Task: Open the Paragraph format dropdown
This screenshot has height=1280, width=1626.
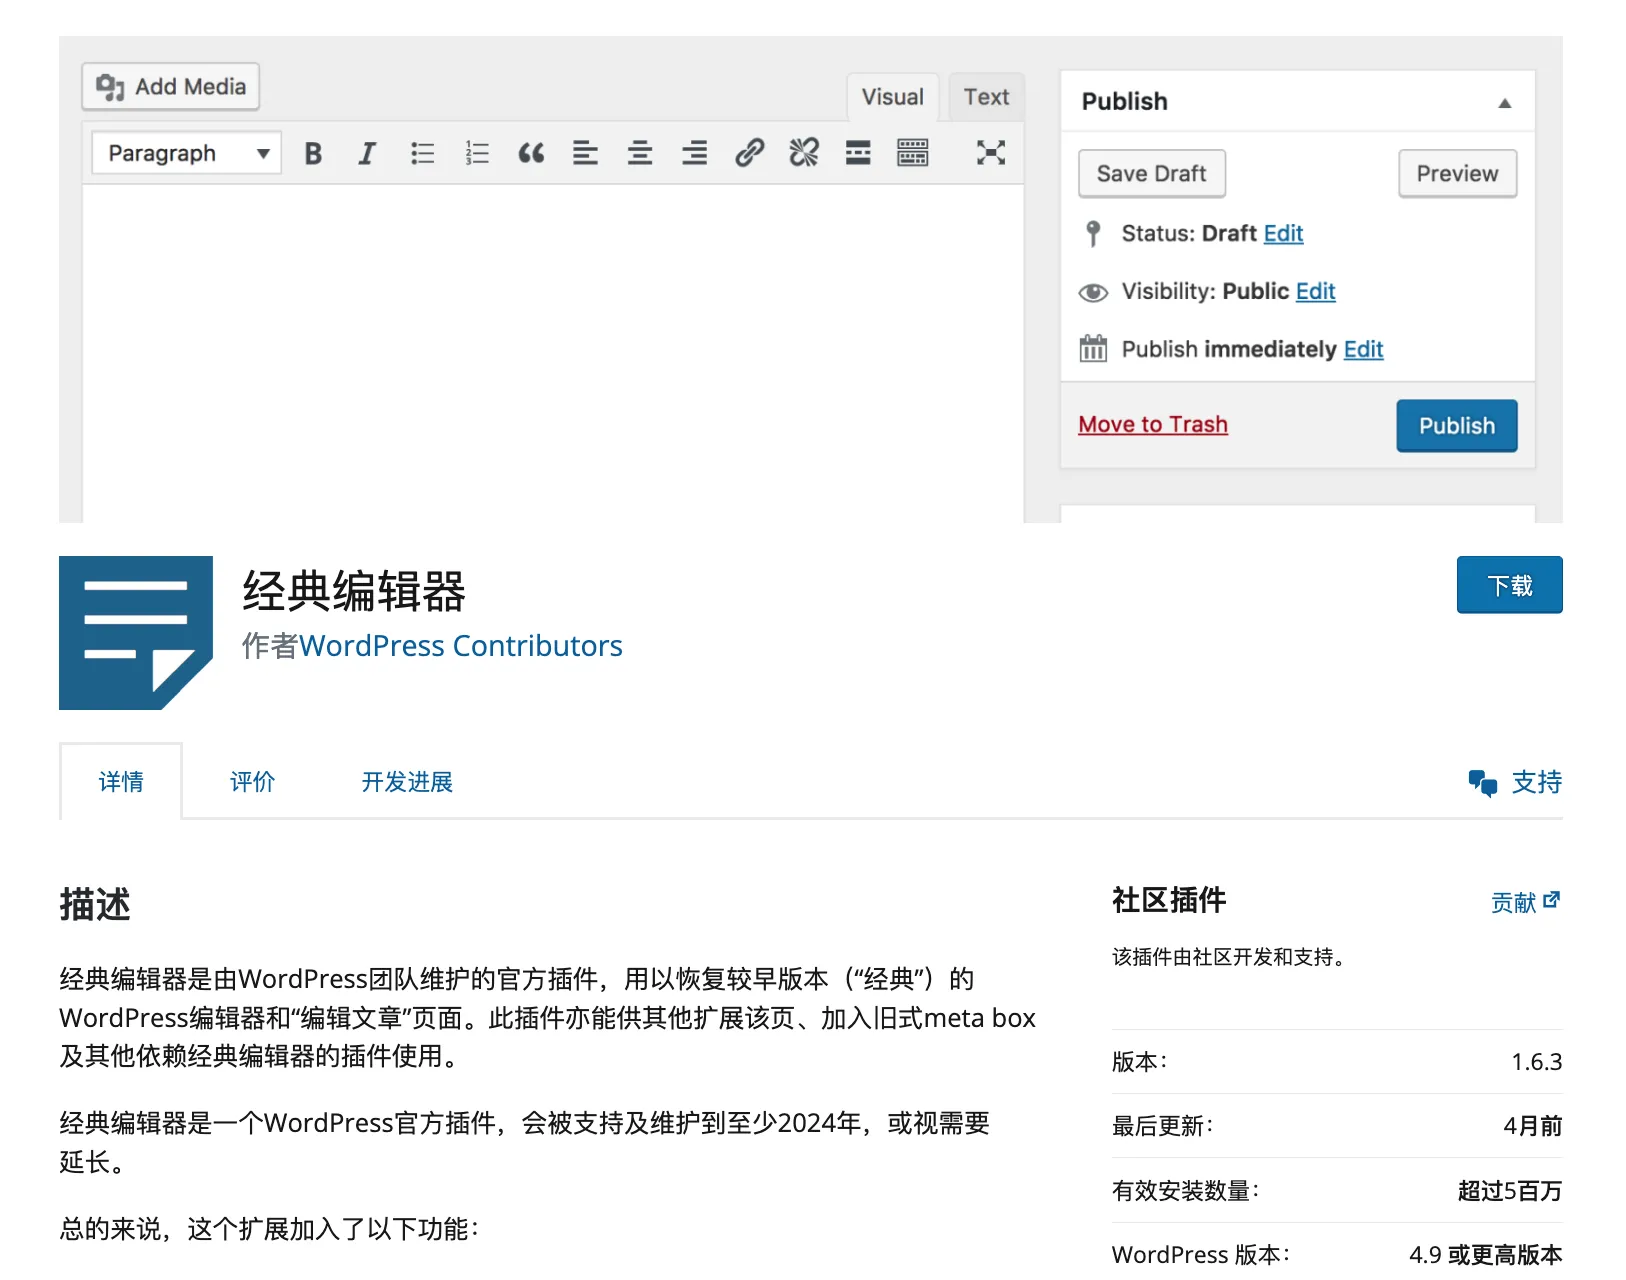Action: [x=186, y=153]
